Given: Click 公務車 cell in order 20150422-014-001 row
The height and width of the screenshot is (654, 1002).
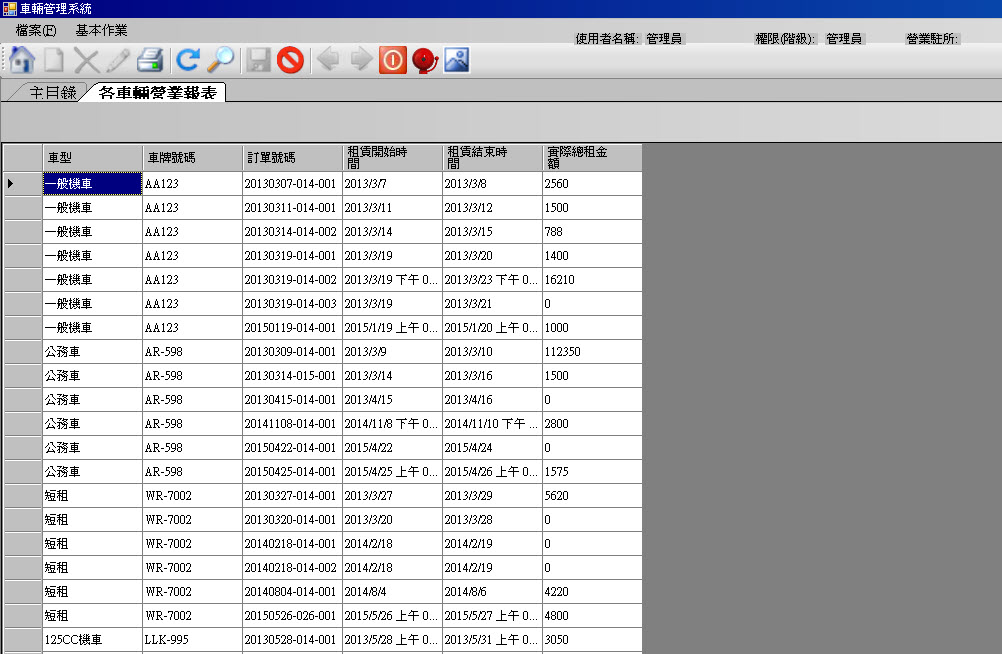Looking at the screenshot, I should (x=93, y=448).
